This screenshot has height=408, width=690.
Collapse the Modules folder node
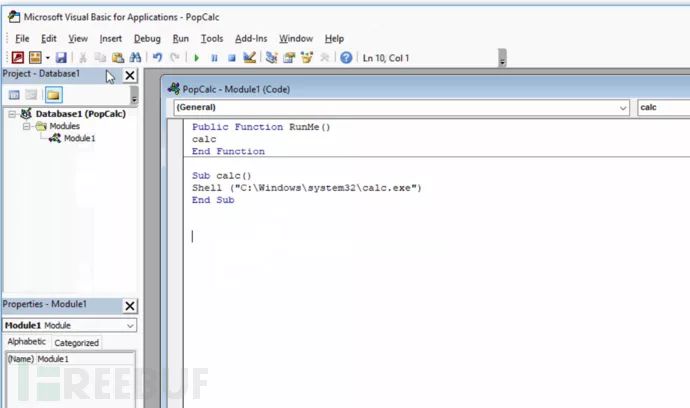pos(27,126)
